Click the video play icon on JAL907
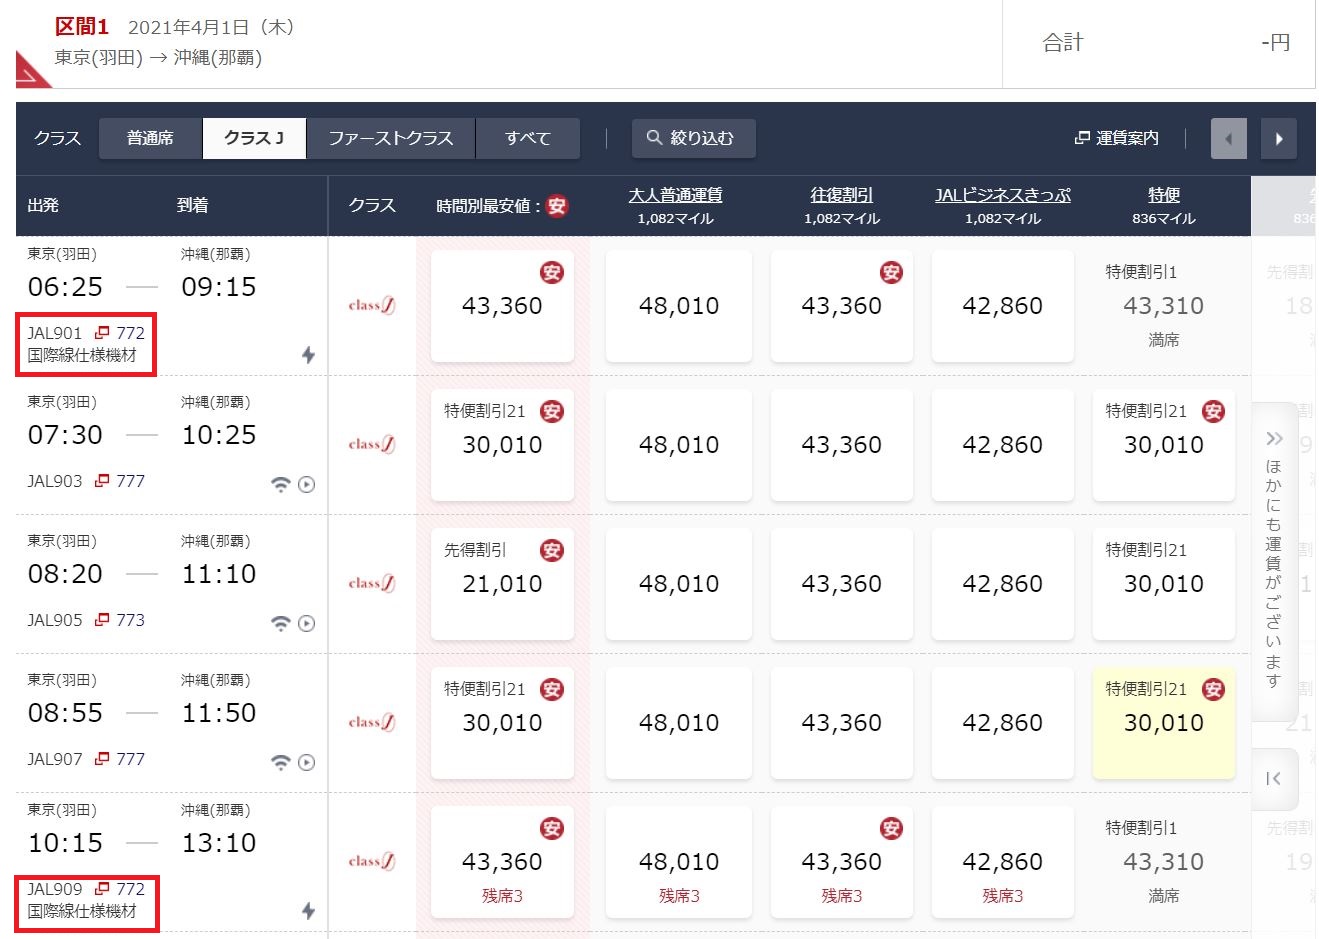Image resolution: width=1319 pixels, height=939 pixels. point(307,763)
